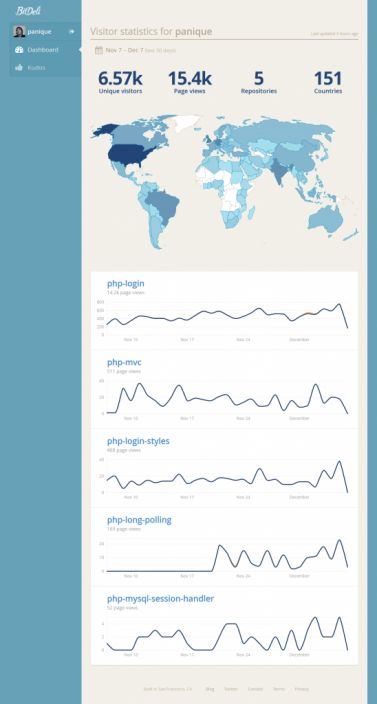Open the php-mysql-session-handler repository link
This screenshot has height=704, width=377.
(x=160, y=598)
